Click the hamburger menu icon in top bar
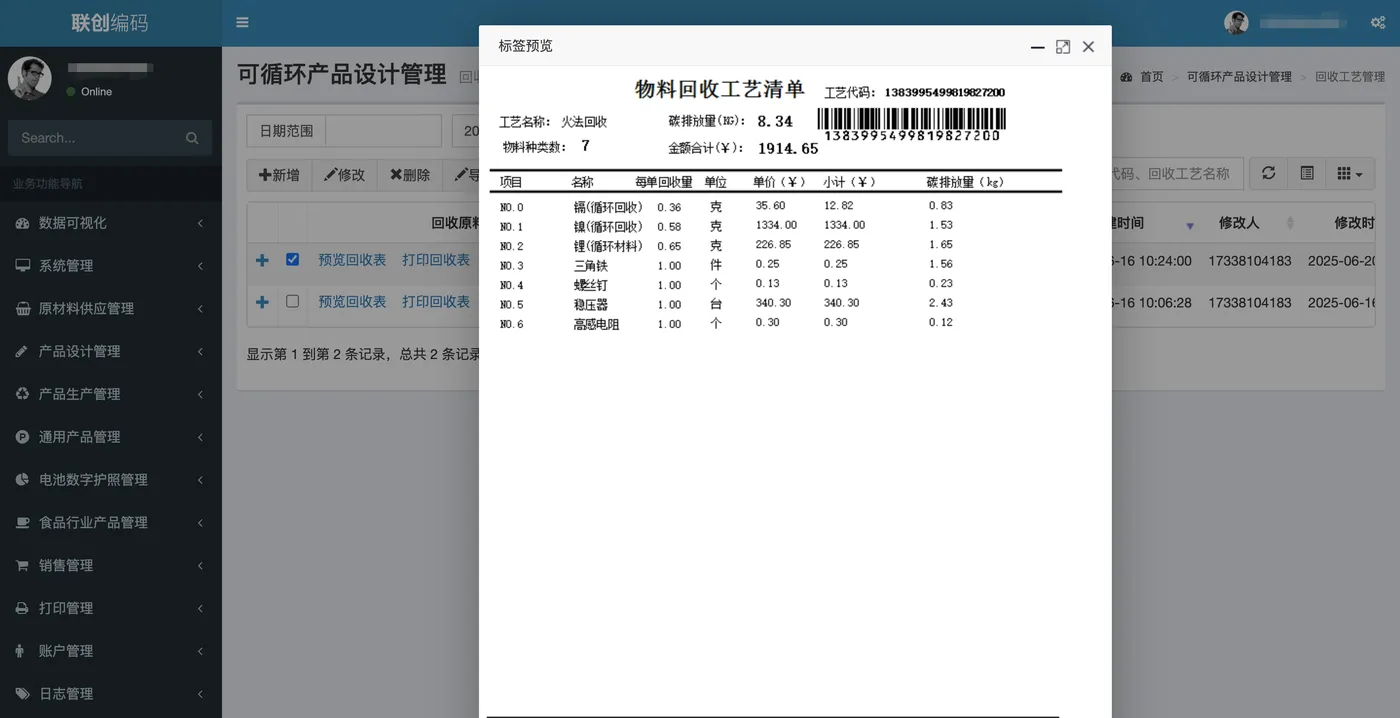This screenshot has width=1400, height=718. point(241,22)
